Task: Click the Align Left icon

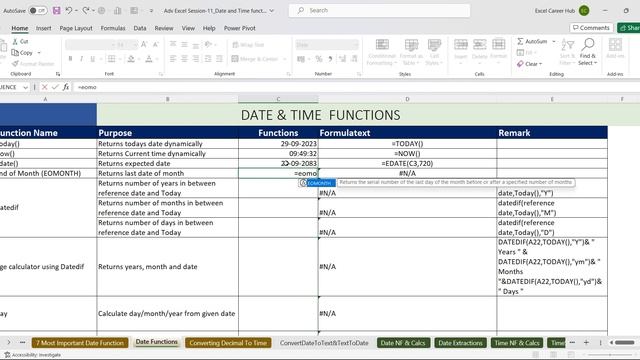Action: 173,59
